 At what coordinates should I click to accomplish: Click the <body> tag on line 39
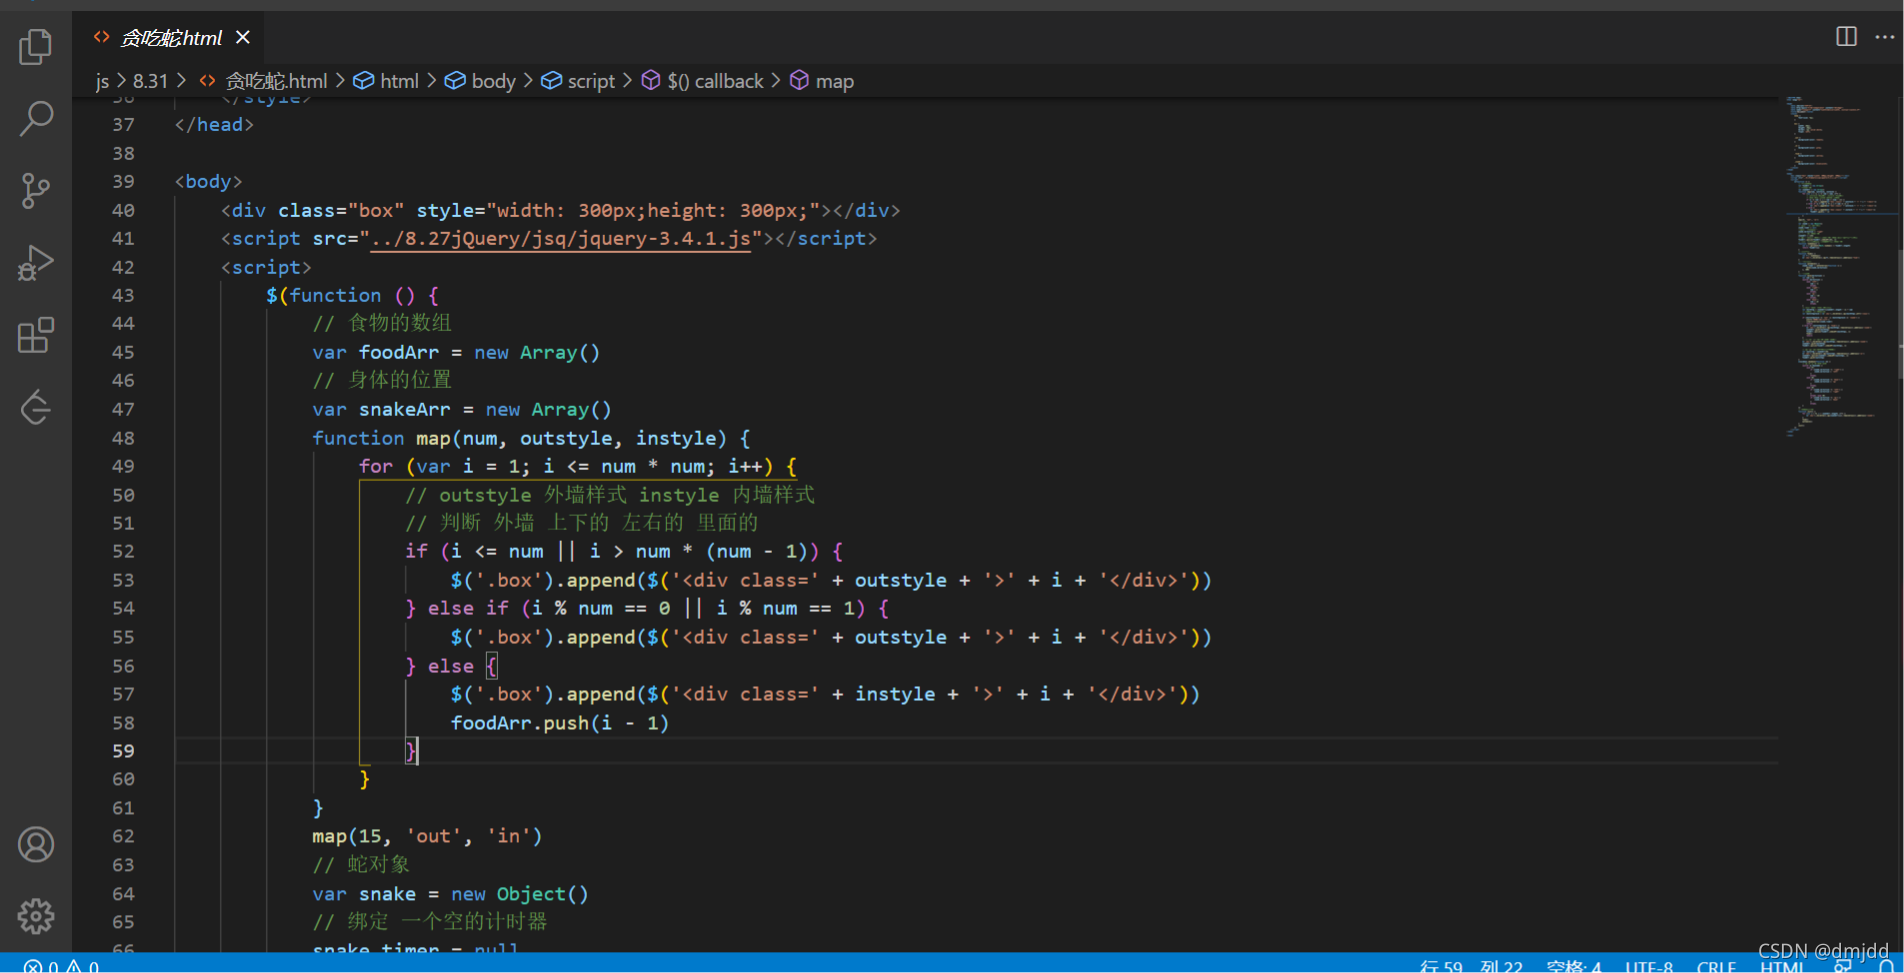pos(208,181)
